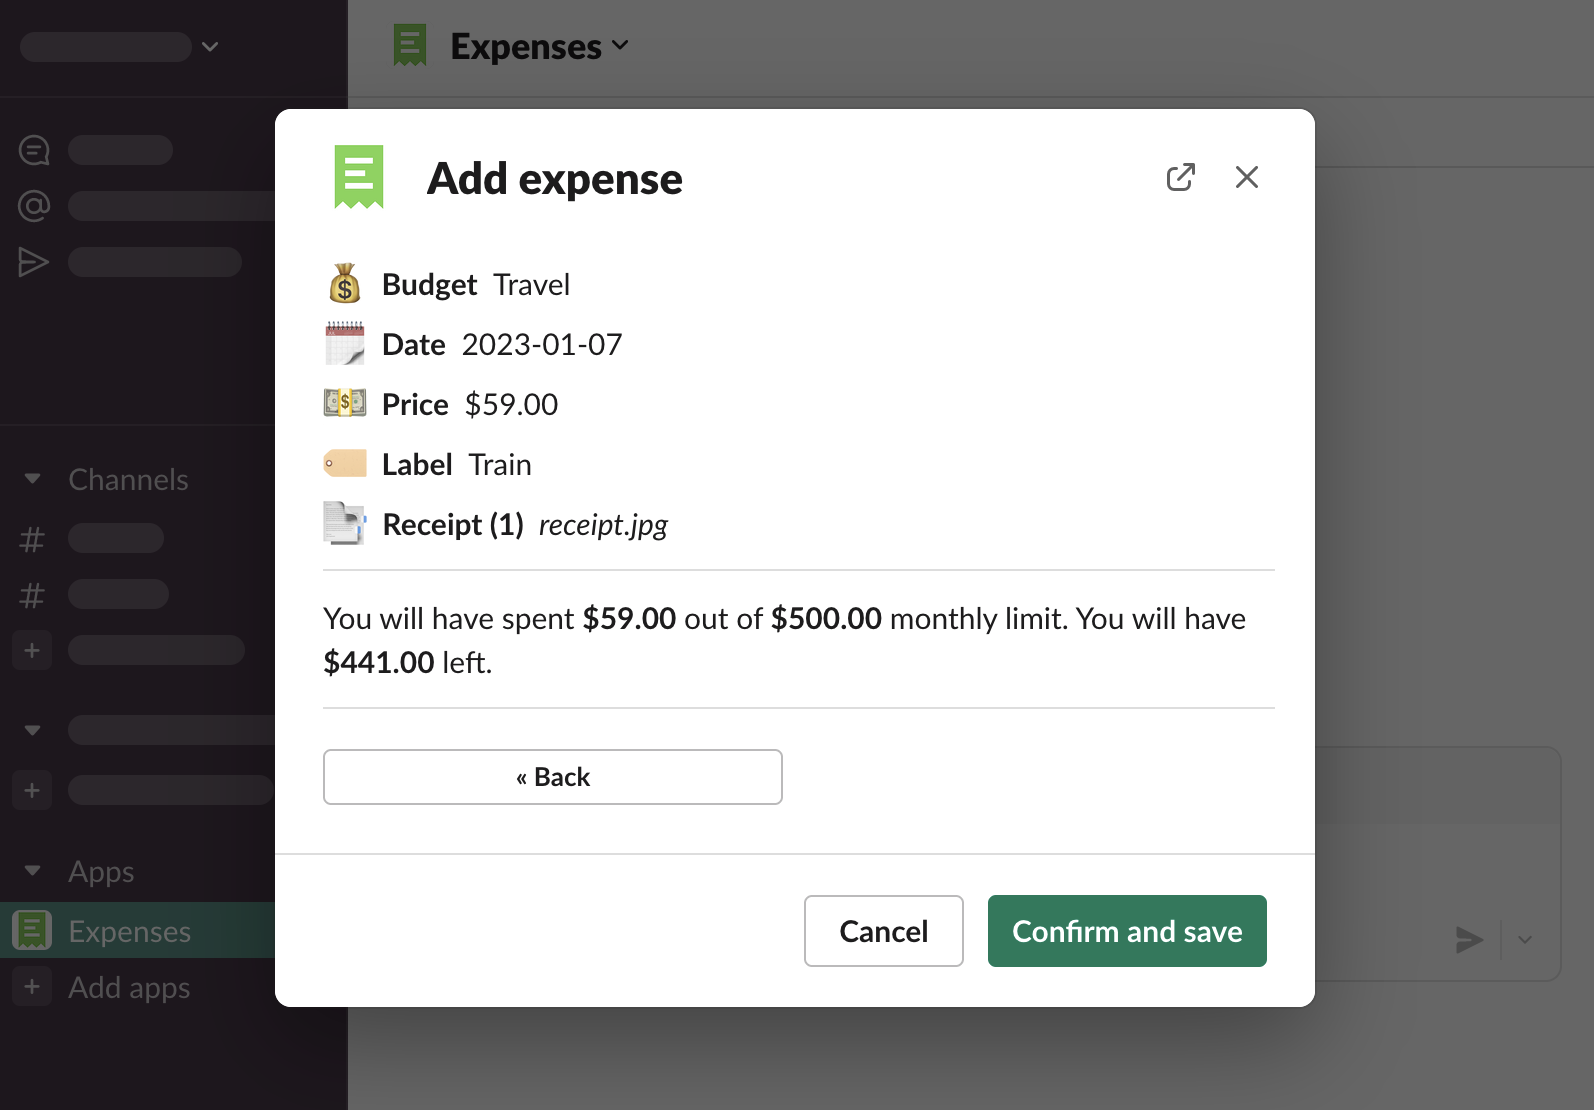Viewport: 1594px width, 1110px height.
Task: Click the drafts send-arrow sidebar icon
Action: pos(34,262)
